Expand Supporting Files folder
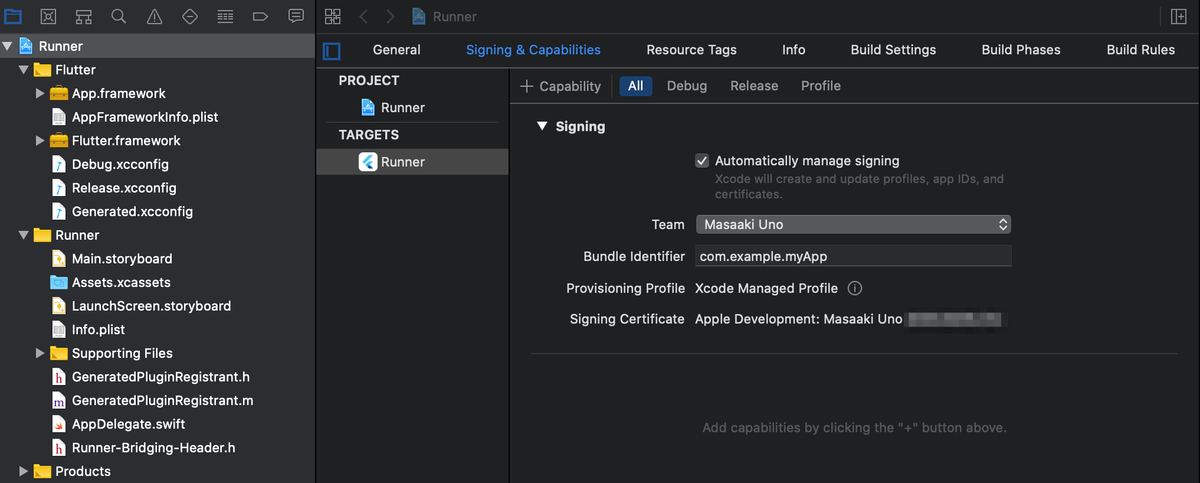Screen dimensions: 1200x483 pos(40,353)
